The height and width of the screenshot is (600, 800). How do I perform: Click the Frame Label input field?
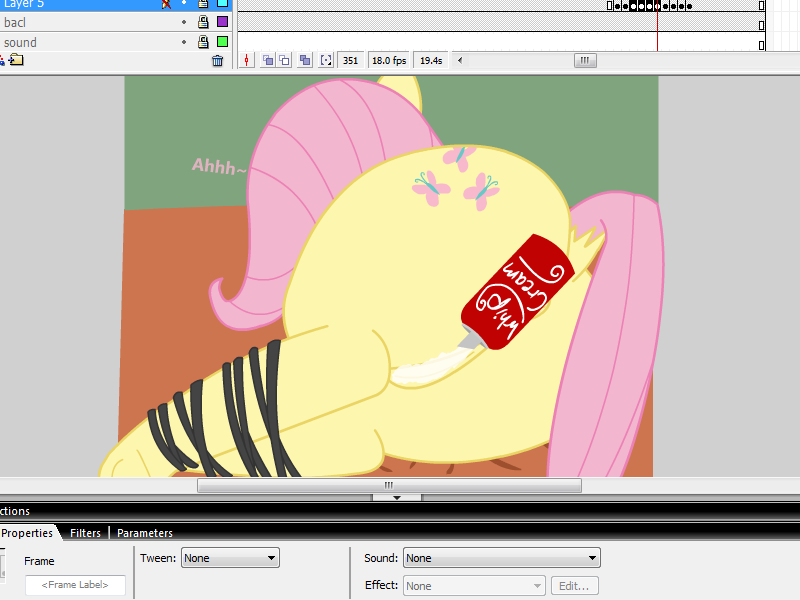[75, 585]
